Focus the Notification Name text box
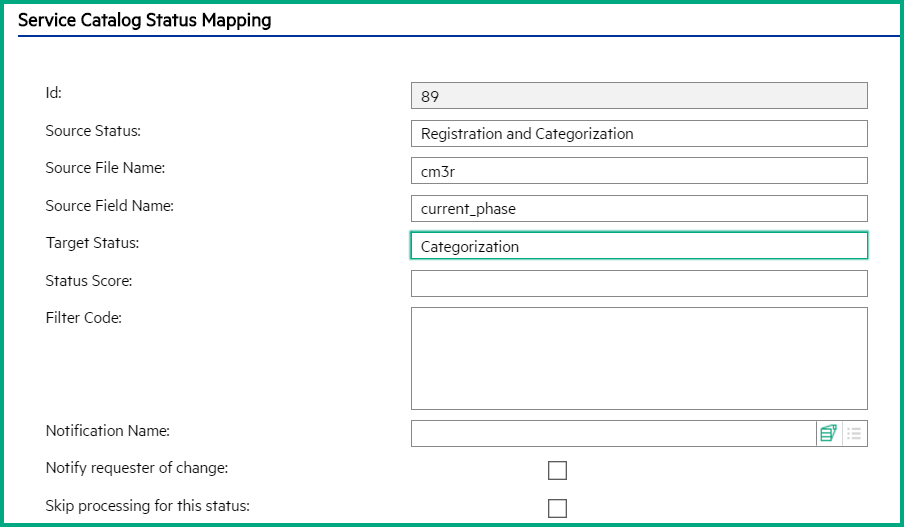Screen dimensions: 904x527 (613, 434)
